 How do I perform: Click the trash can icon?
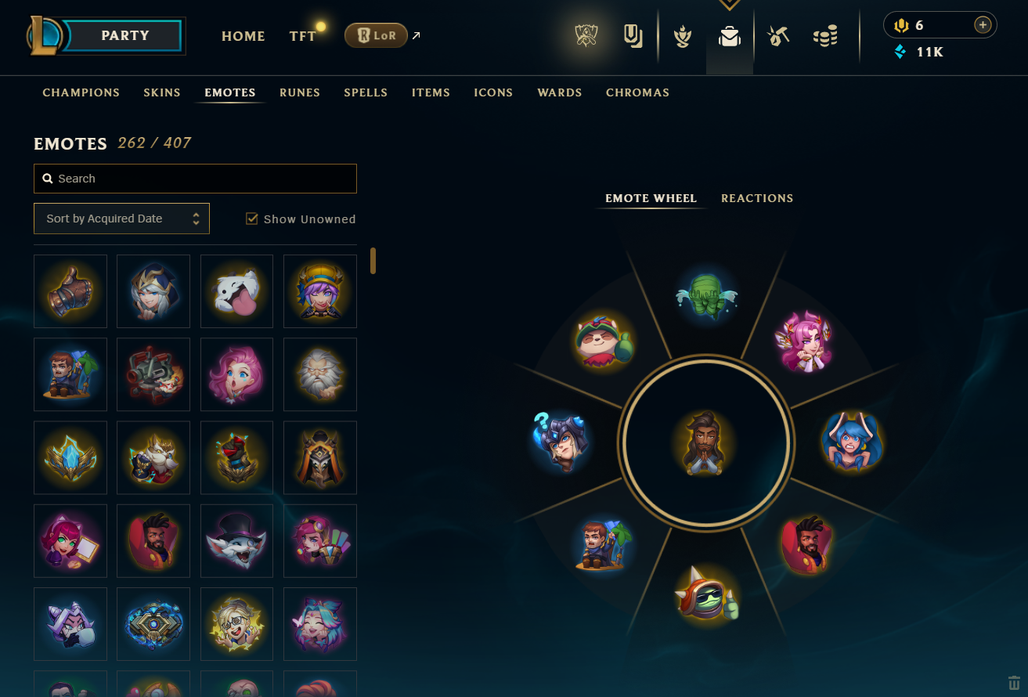coord(1014,683)
